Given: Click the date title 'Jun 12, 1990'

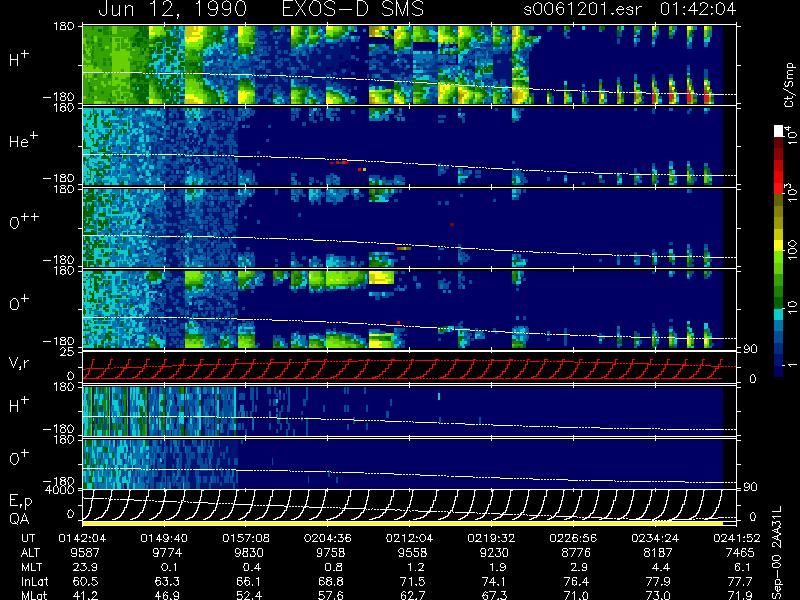Looking at the screenshot, I should click(172, 9).
